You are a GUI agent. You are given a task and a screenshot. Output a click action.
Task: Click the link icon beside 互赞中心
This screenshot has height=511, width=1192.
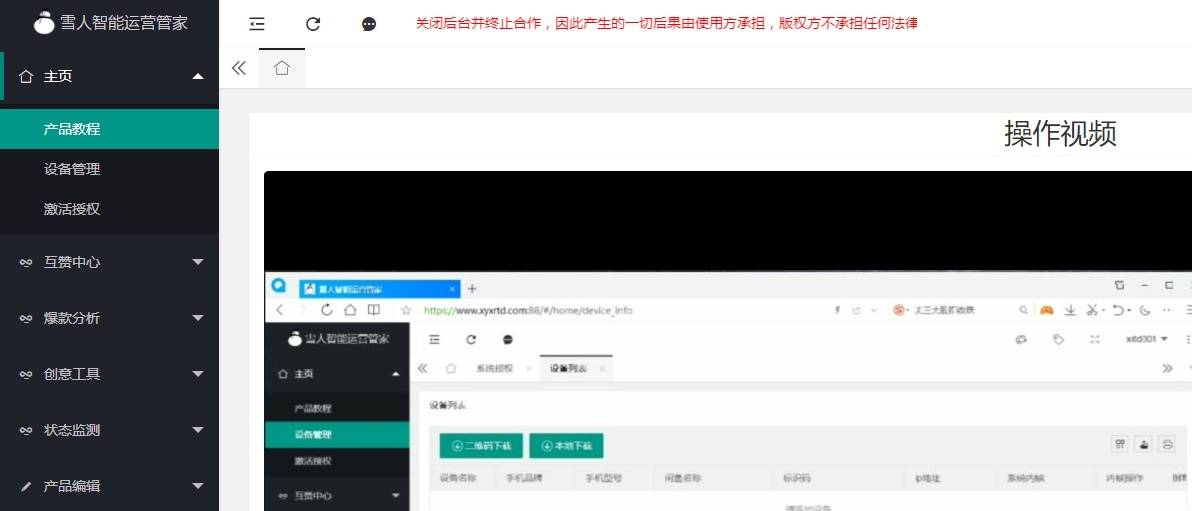[26, 262]
